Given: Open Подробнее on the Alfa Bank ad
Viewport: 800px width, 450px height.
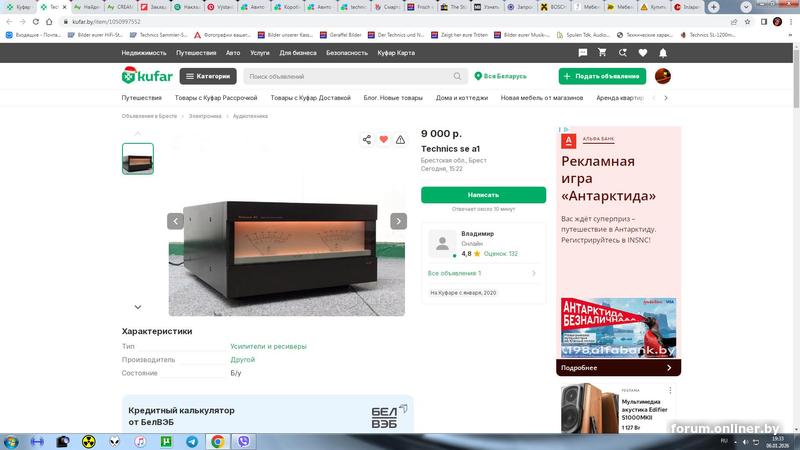Looking at the screenshot, I should click(618, 367).
